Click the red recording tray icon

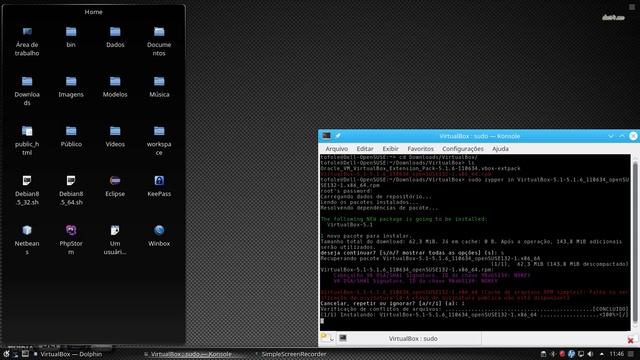coord(562,354)
